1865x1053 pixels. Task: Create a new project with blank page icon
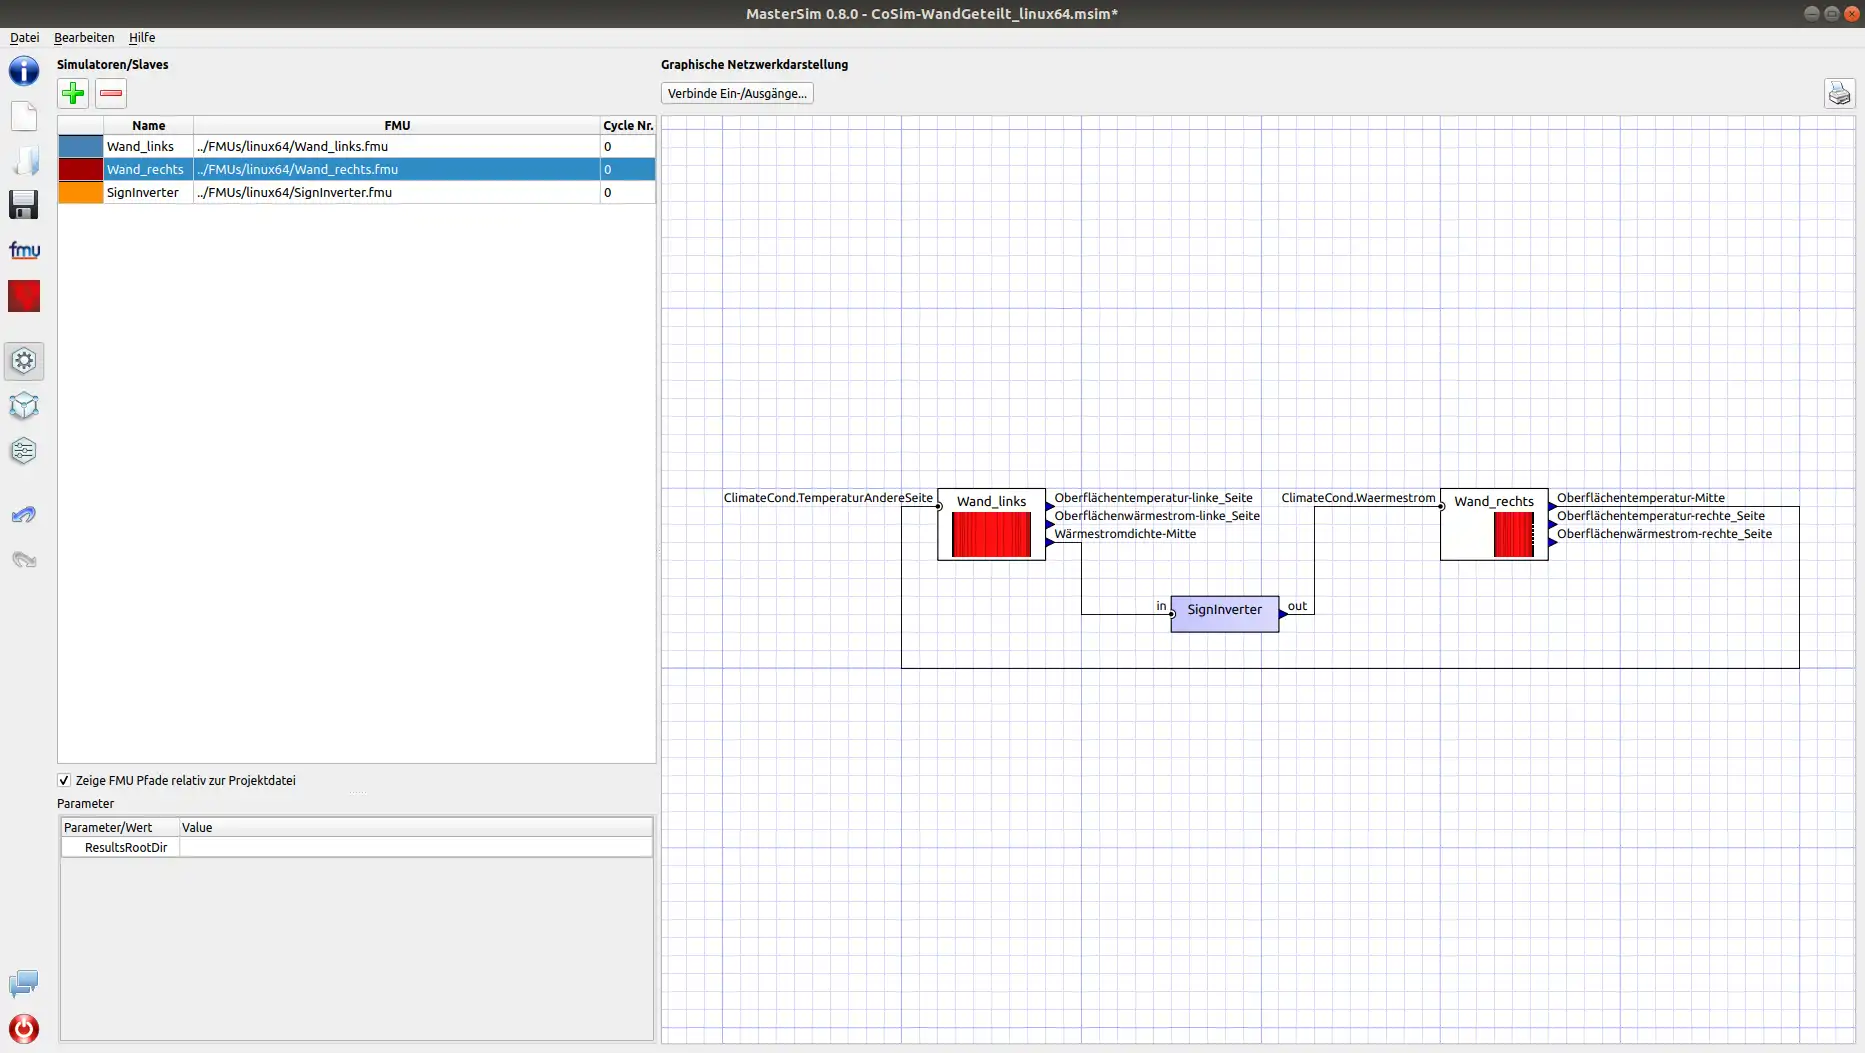(24, 116)
